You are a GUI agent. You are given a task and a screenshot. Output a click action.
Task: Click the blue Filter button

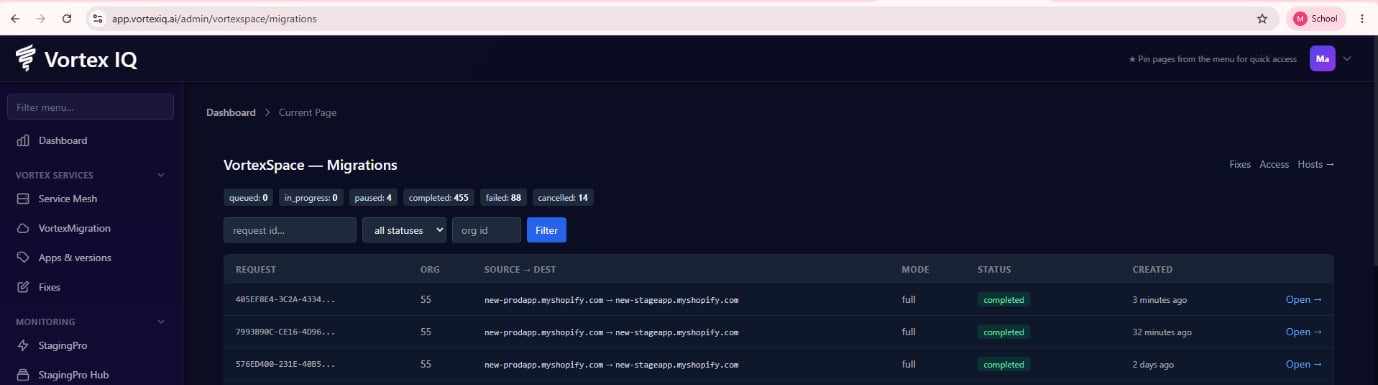coord(546,230)
